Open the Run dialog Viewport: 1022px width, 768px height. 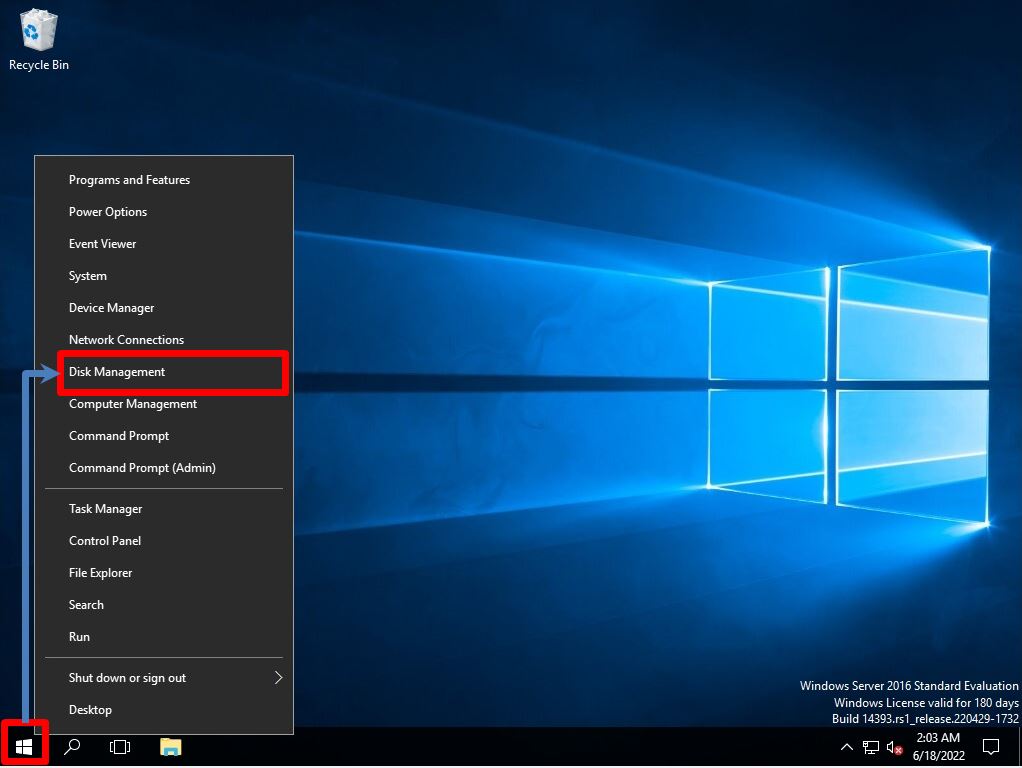(x=79, y=636)
